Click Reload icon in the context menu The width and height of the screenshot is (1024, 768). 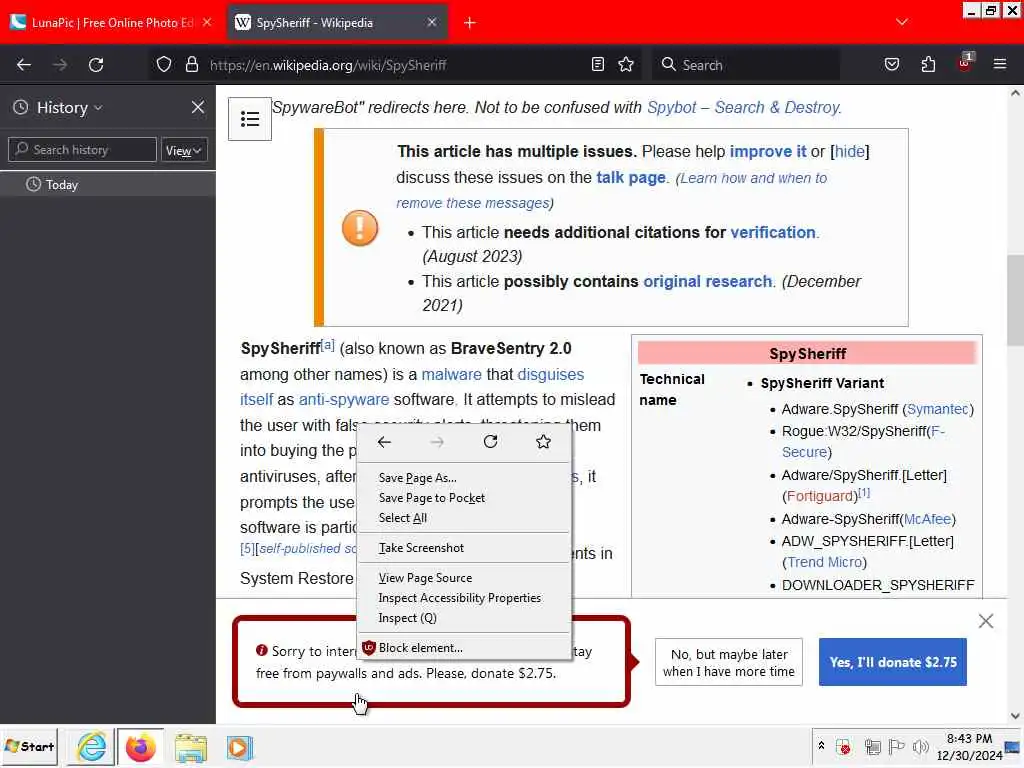(490, 442)
